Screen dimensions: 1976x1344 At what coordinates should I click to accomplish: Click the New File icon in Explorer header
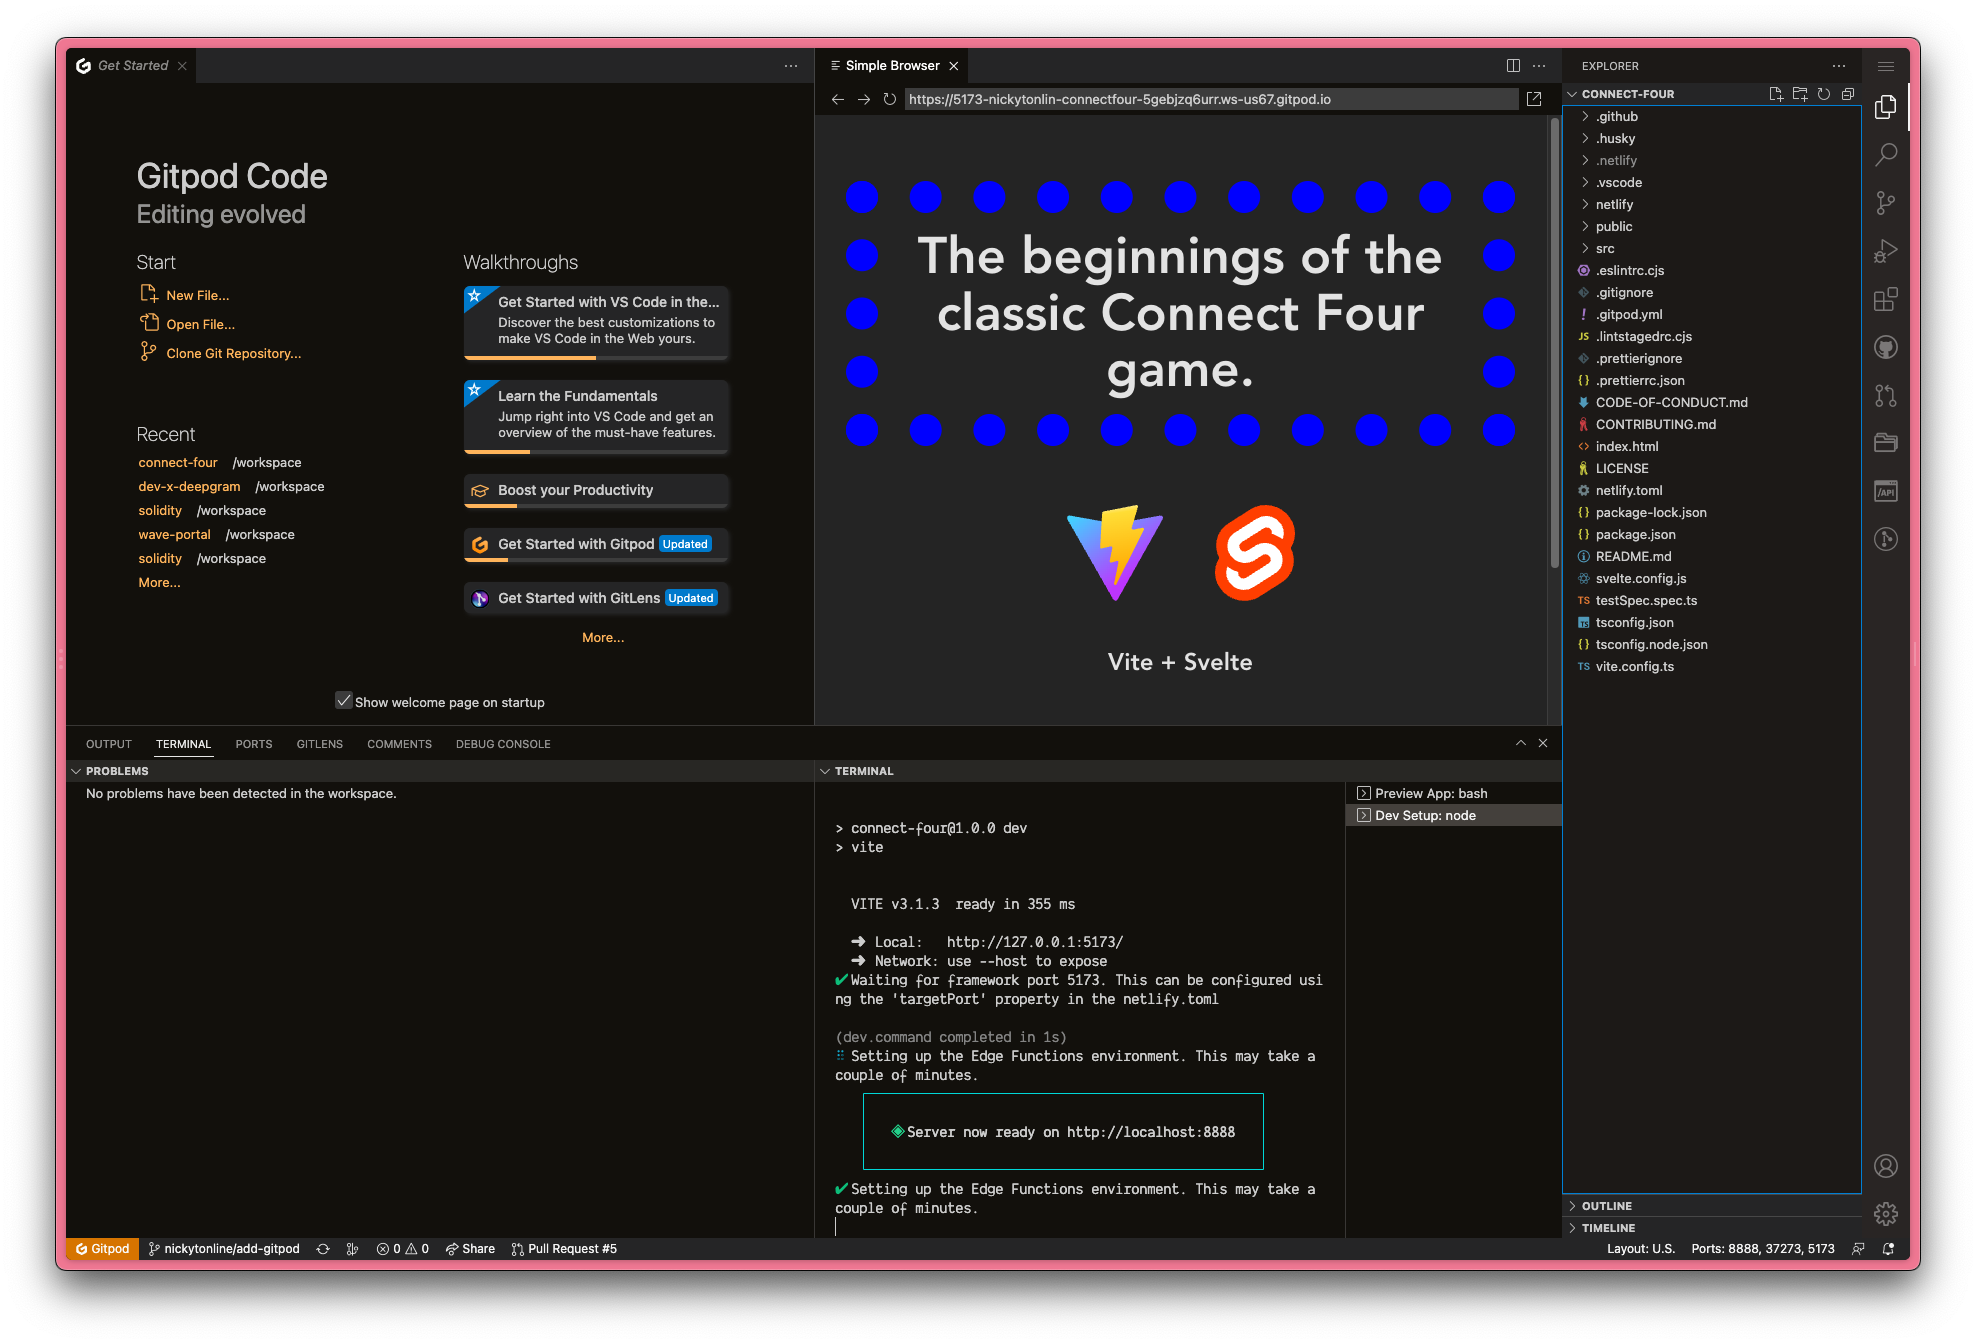pos(1775,94)
